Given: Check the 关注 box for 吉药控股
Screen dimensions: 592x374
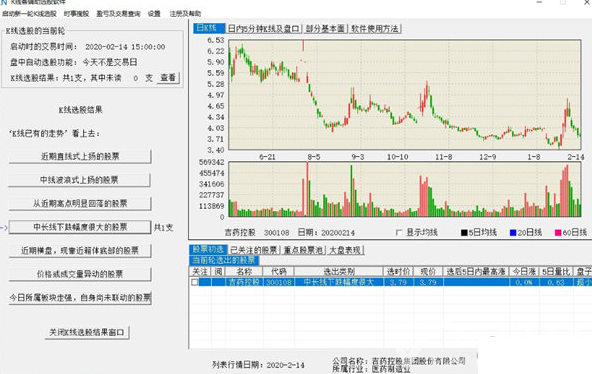Looking at the screenshot, I should tap(195, 282).
